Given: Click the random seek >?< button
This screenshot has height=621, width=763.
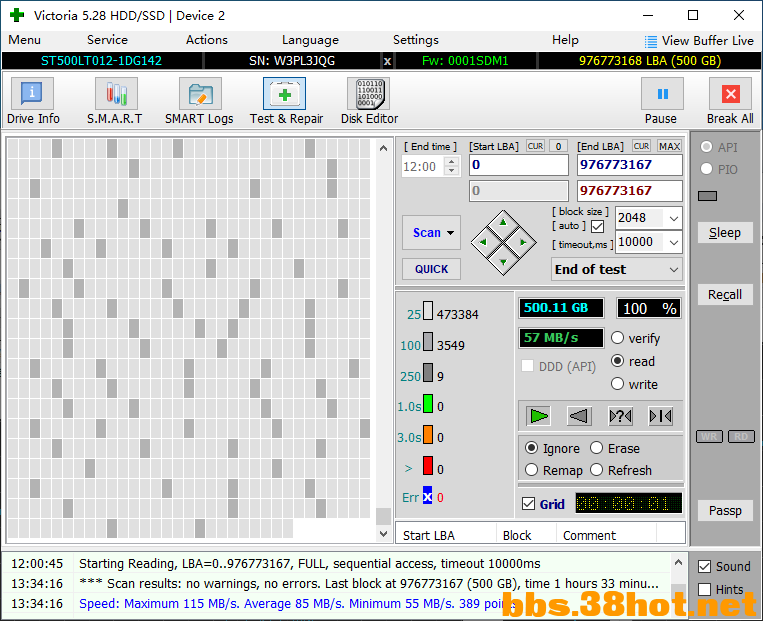Looking at the screenshot, I should pos(620,416).
